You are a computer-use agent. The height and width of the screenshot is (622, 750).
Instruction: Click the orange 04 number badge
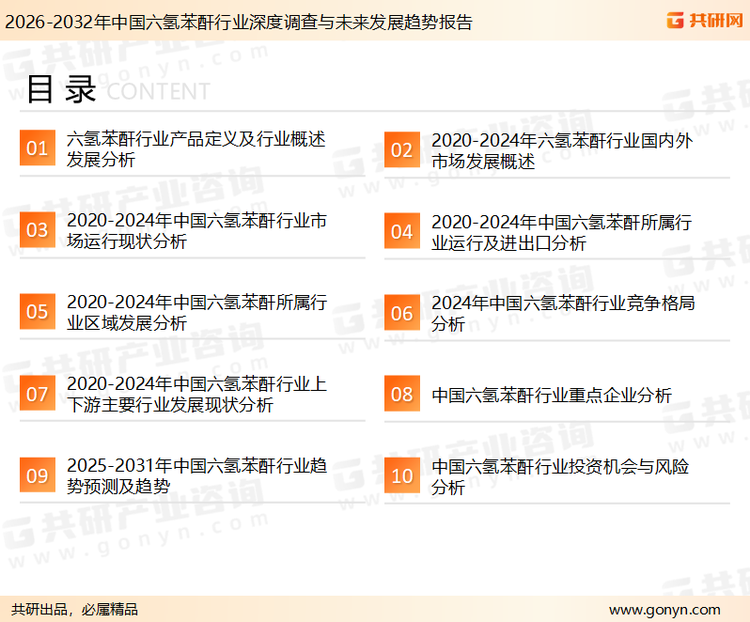click(402, 231)
